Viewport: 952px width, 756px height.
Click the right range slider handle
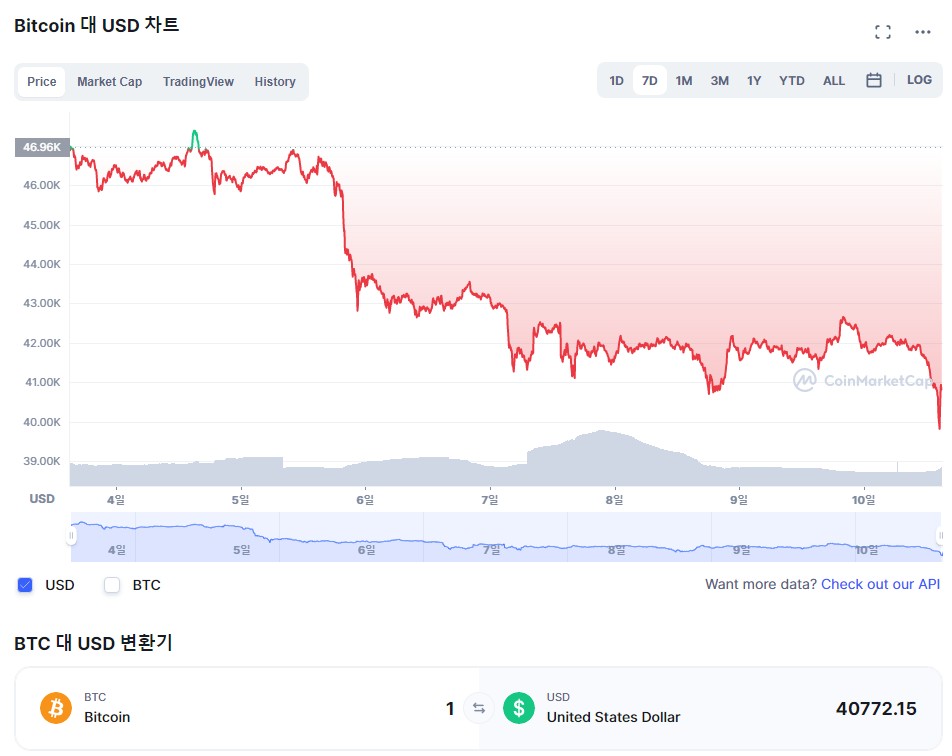coord(939,536)
